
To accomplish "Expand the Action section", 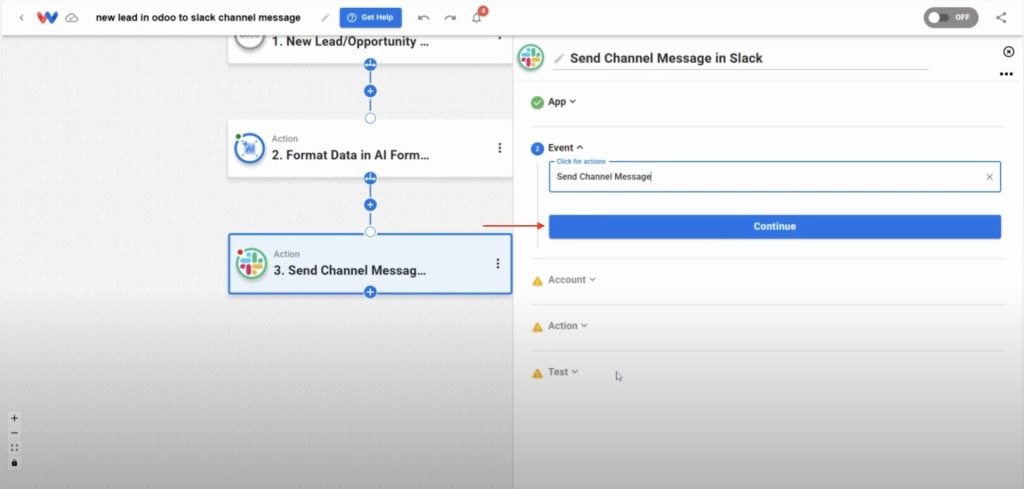I will pyautogui.click(x=568, y=325).
